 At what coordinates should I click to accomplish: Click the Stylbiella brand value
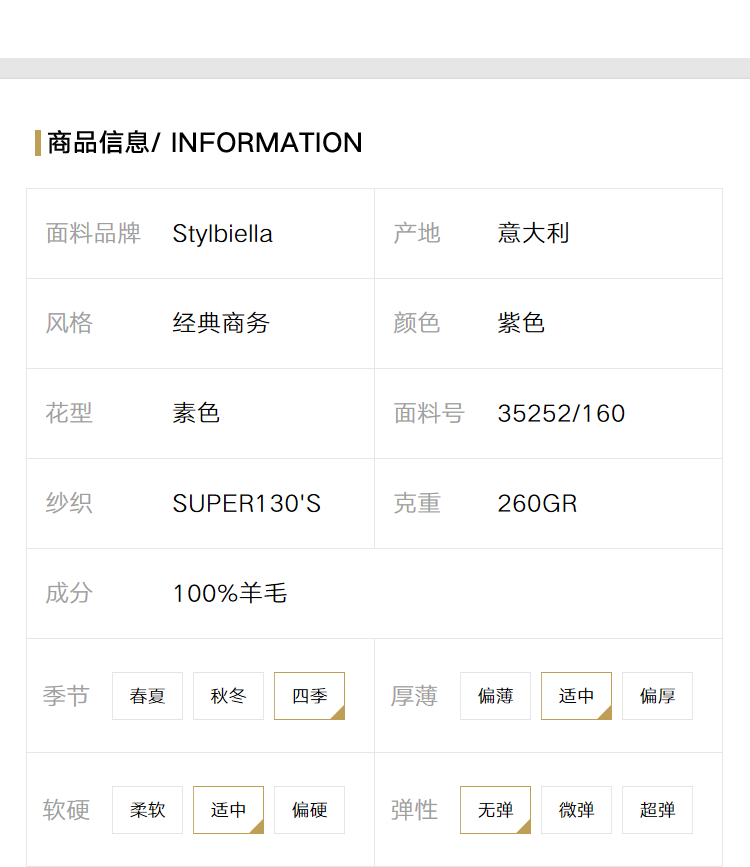[x=222, y=233]
